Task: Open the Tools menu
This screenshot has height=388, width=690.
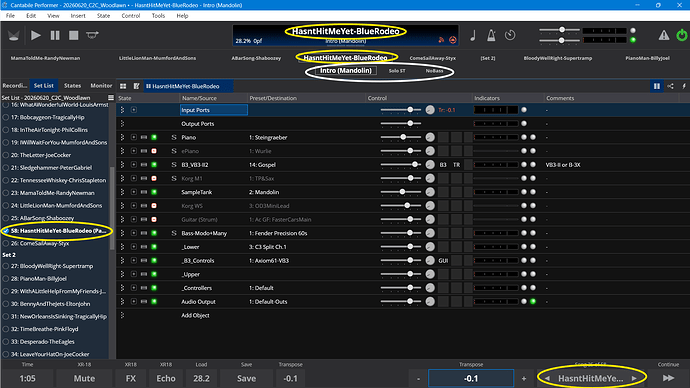Action: click(158, 15)
